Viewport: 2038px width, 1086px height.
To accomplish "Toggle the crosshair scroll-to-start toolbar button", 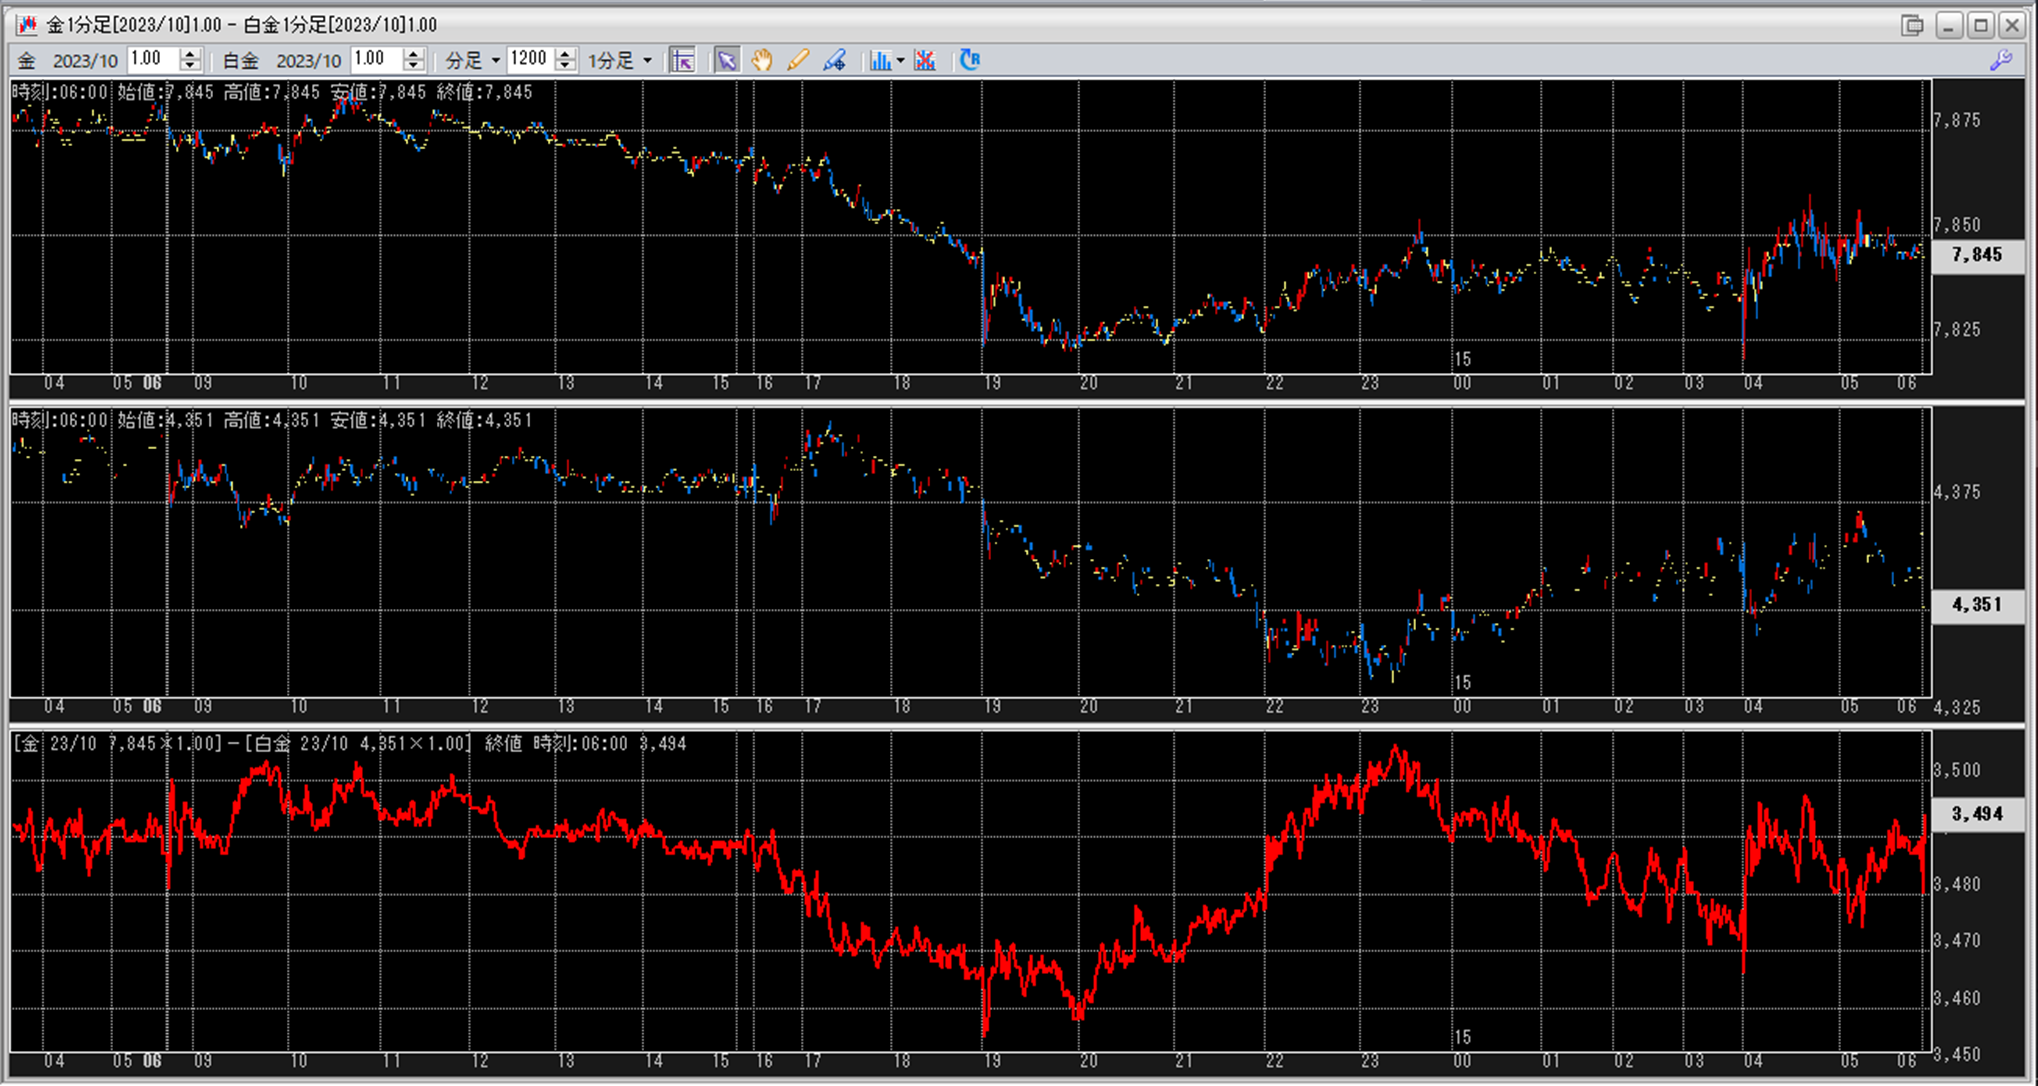I will point(682,61).
